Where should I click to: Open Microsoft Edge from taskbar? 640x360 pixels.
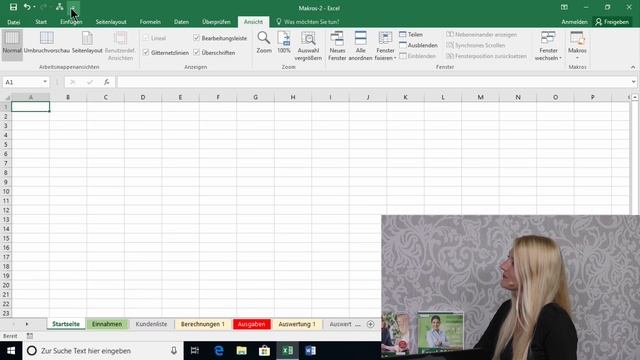pyautogui.click(x=219, y=351)
